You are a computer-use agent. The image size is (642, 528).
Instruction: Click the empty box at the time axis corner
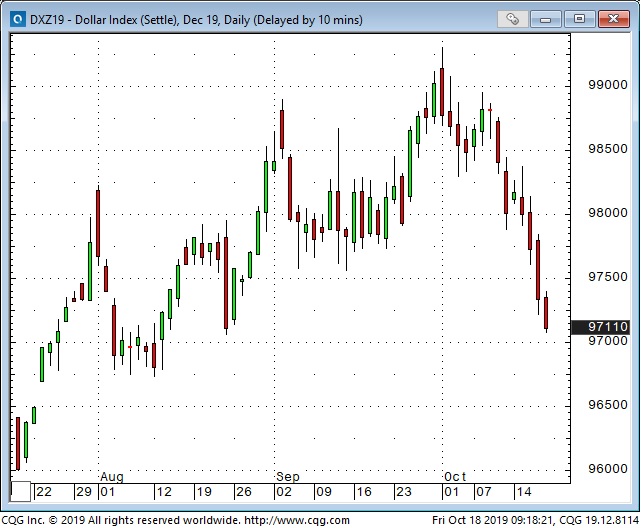(x=20, y=492)
